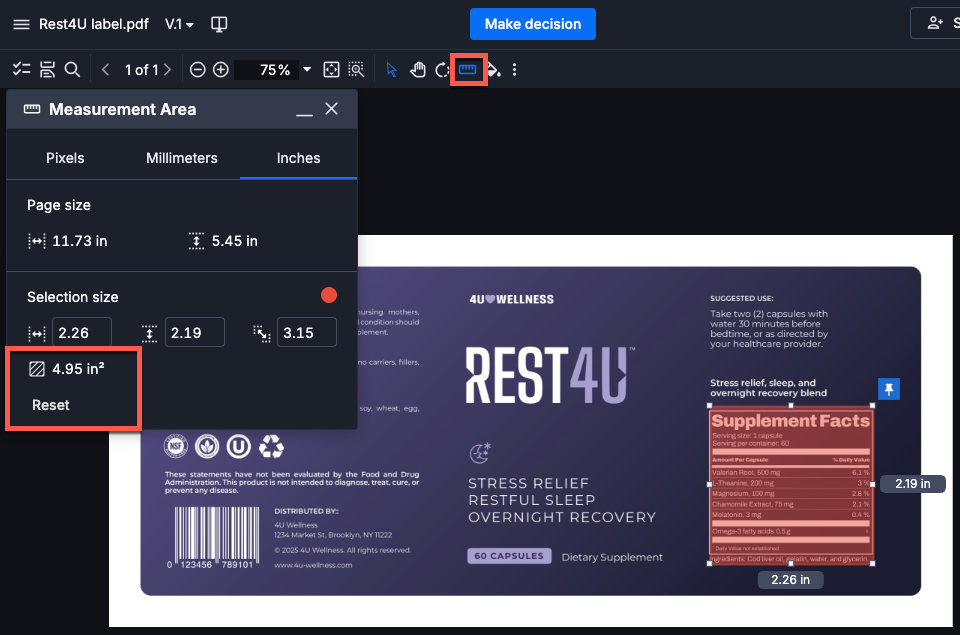Open the thumbnails/pages panel icon

(x=47, y=70)
